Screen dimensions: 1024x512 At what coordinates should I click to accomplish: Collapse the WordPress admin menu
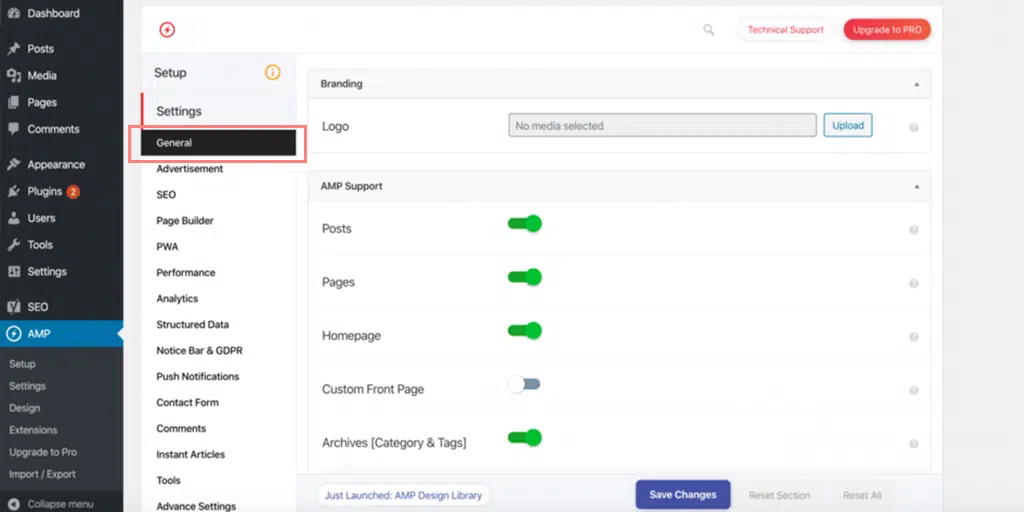click(60, 503)
